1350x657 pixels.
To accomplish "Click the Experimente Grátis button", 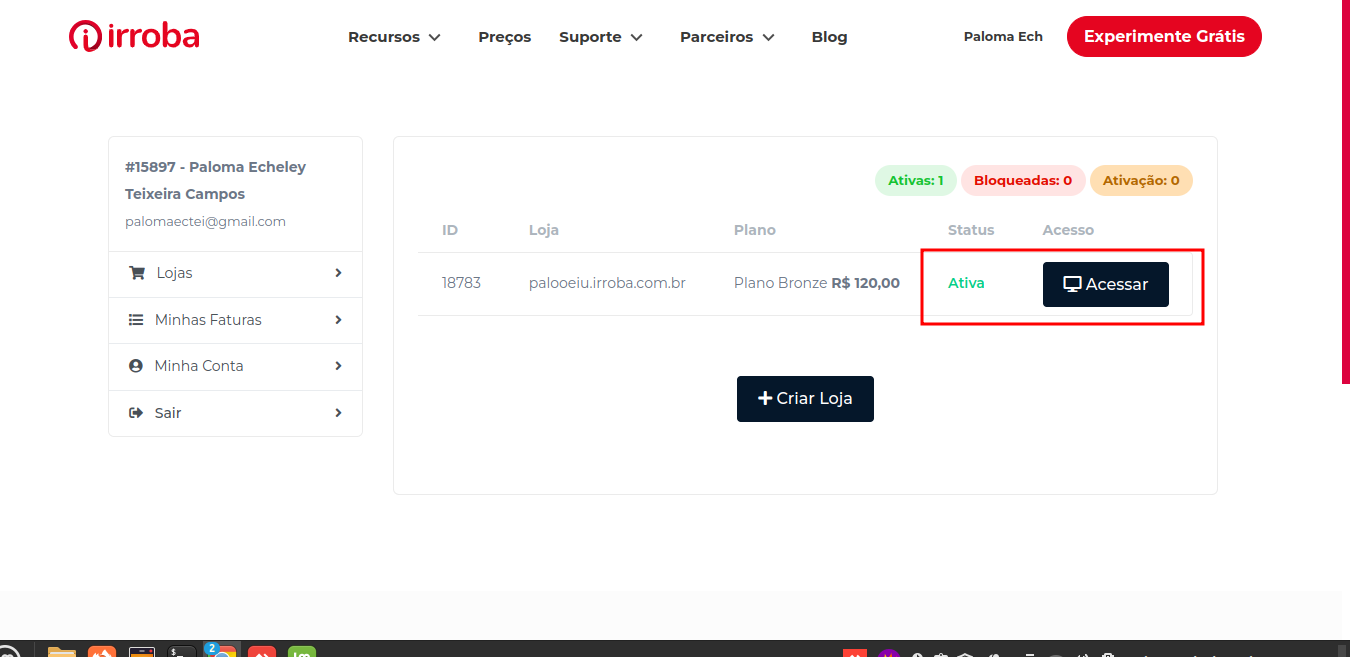I will pyautogui.click(x=1164, y=37).
